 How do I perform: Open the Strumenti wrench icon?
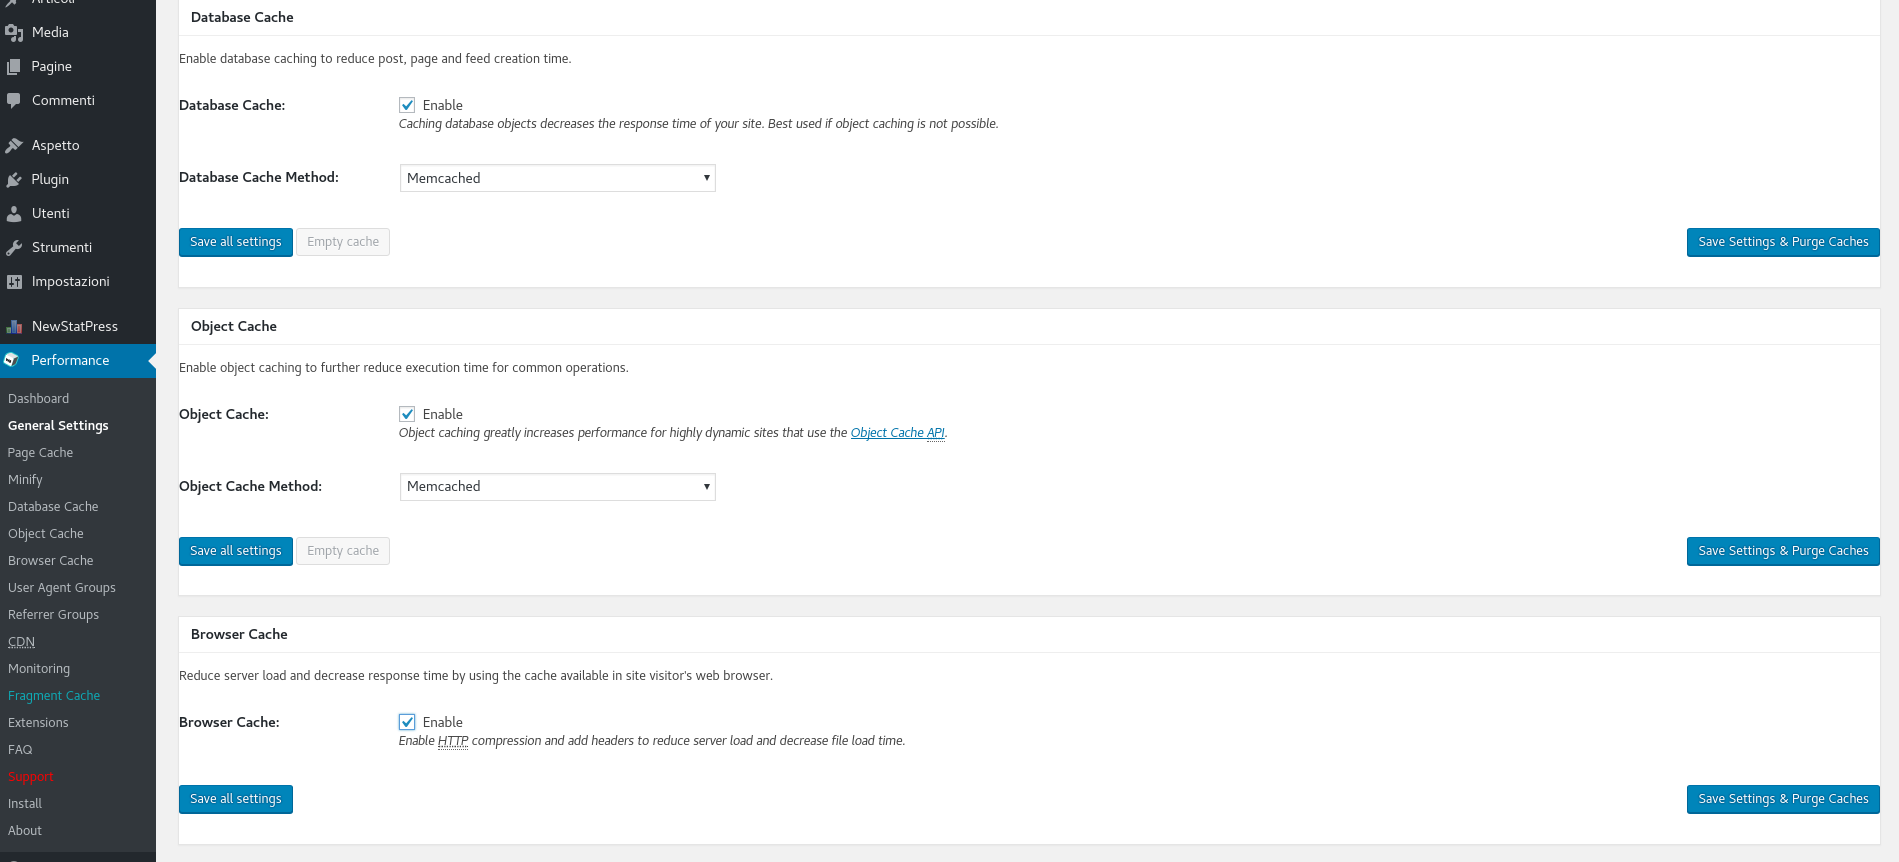click(x=14, y=248)
